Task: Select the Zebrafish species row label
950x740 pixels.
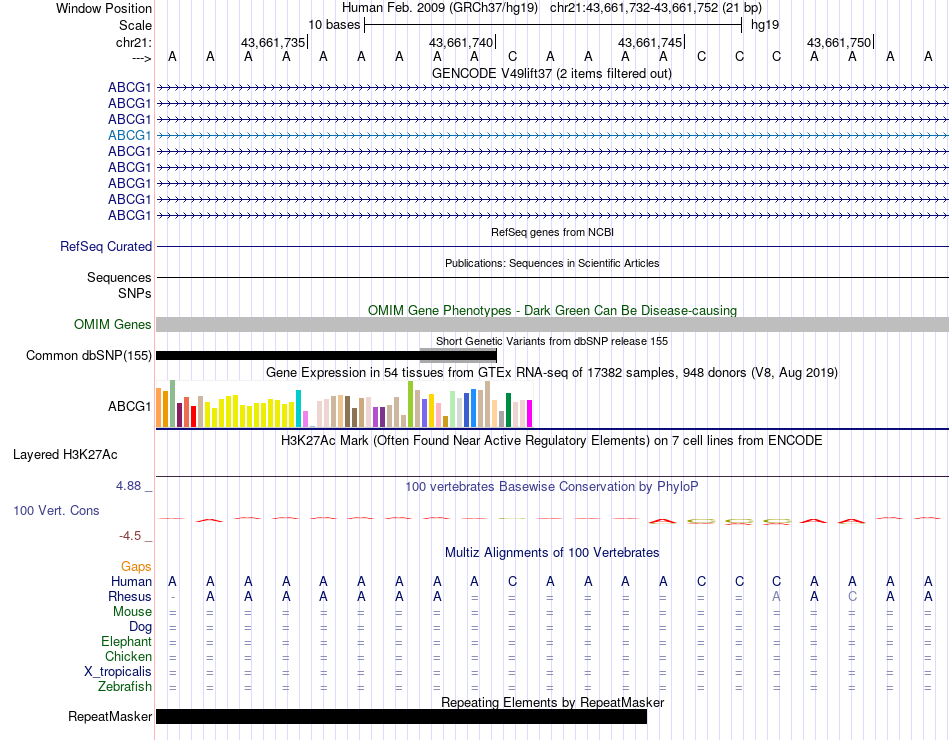Action: click(125, 687)
